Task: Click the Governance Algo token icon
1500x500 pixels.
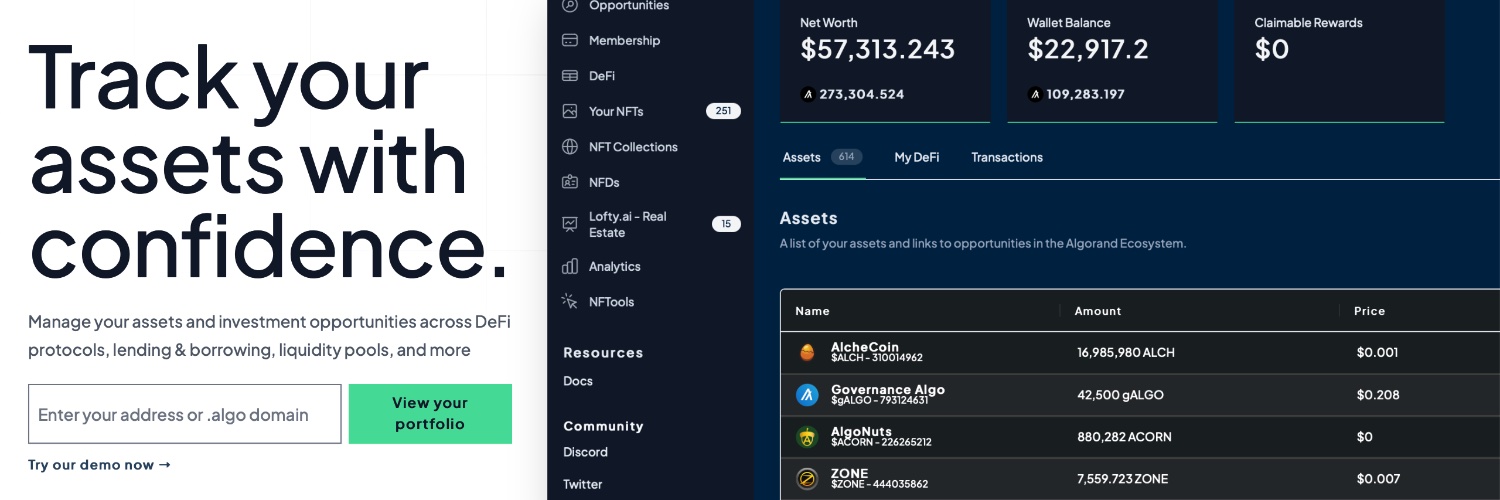Action: point(807,394)
